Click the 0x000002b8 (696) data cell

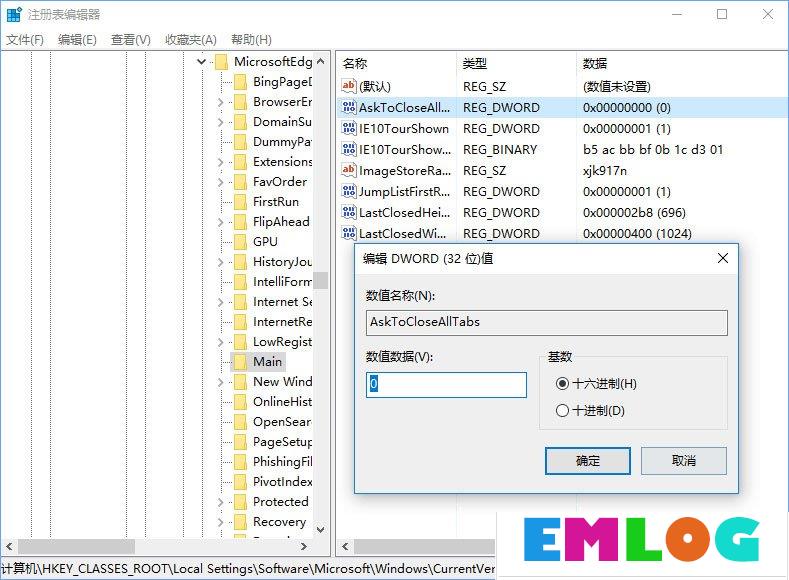point(634,213)
